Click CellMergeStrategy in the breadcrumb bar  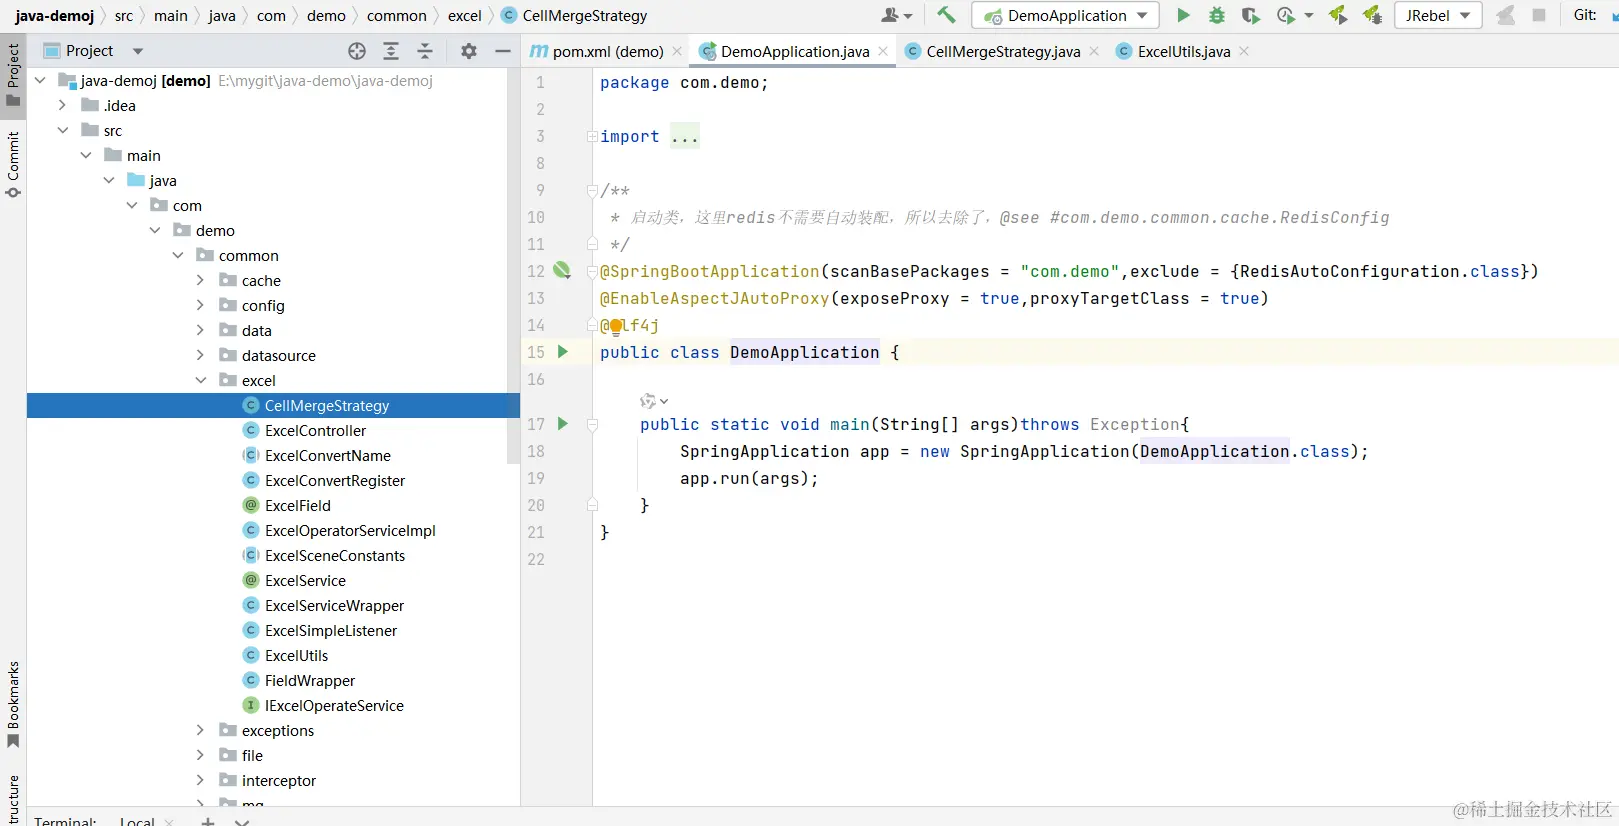point(574,15)
